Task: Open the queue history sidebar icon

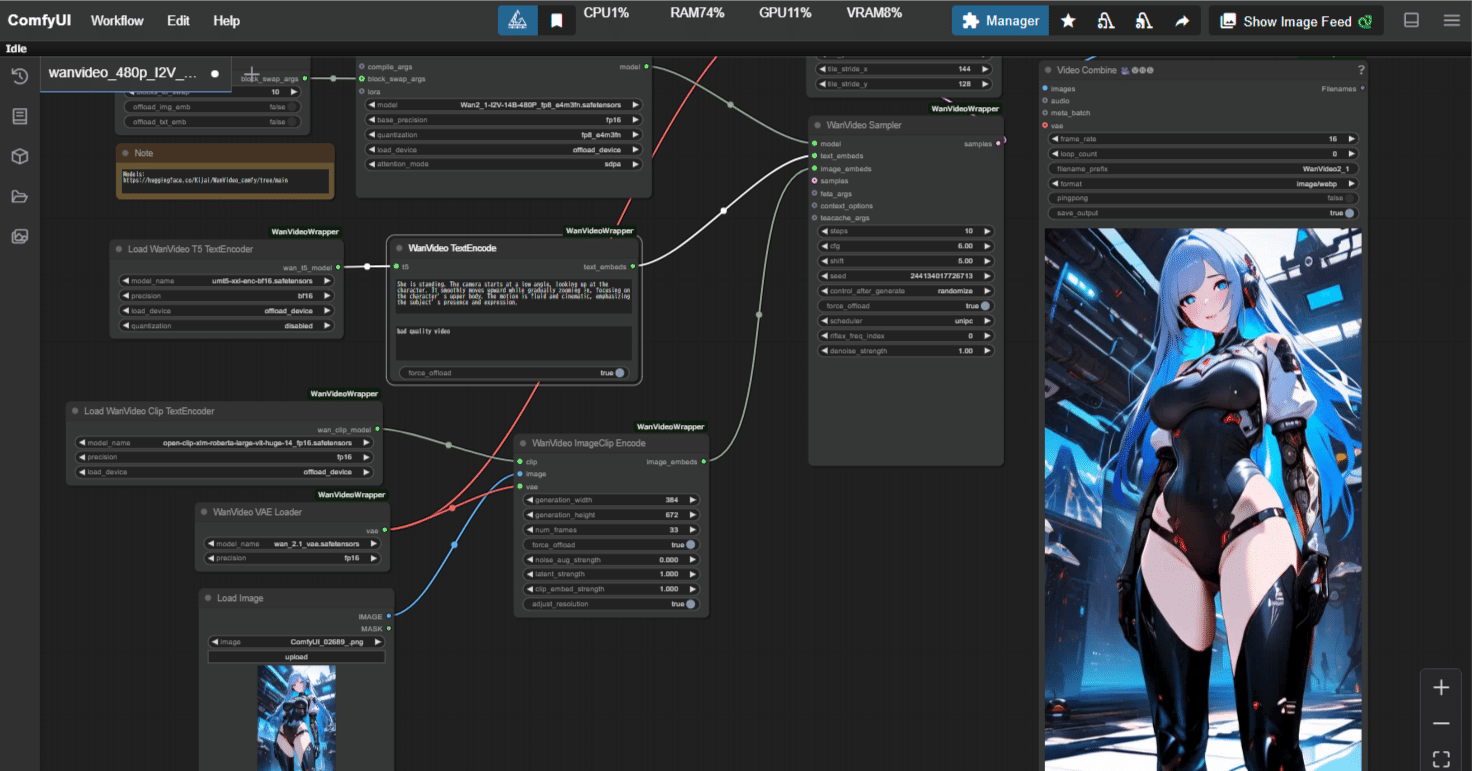Action: pos(19,77)
